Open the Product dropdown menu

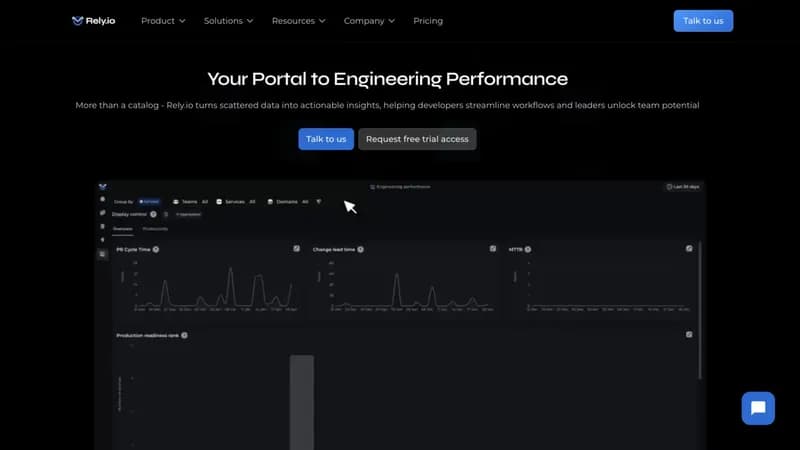coord(163,21)
